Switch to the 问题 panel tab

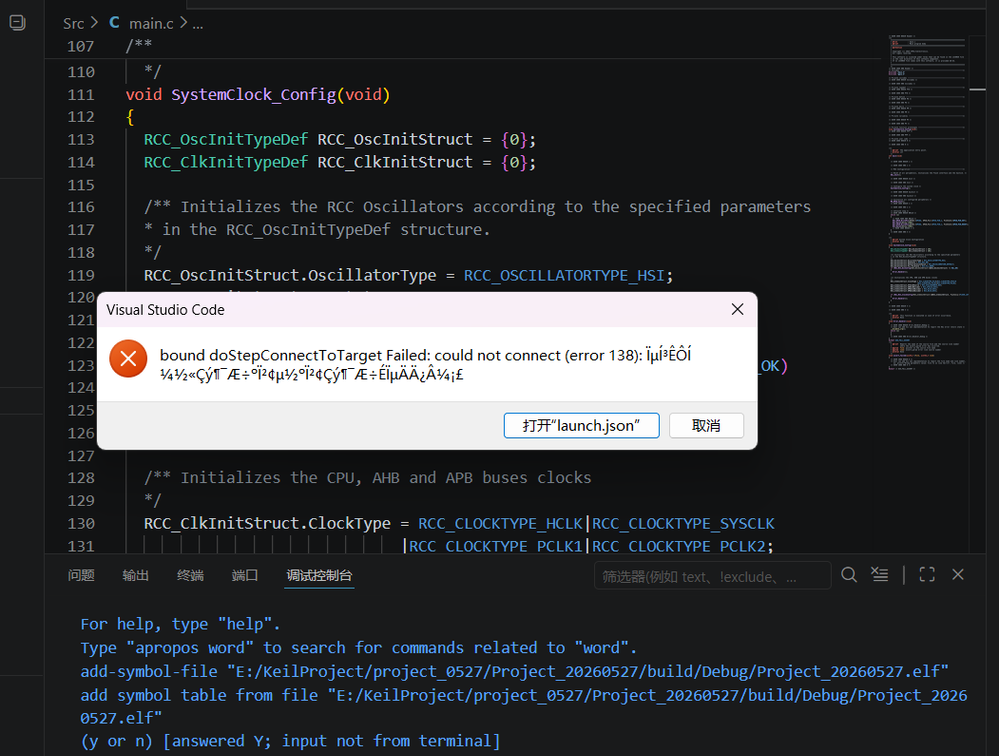[81, 576]
